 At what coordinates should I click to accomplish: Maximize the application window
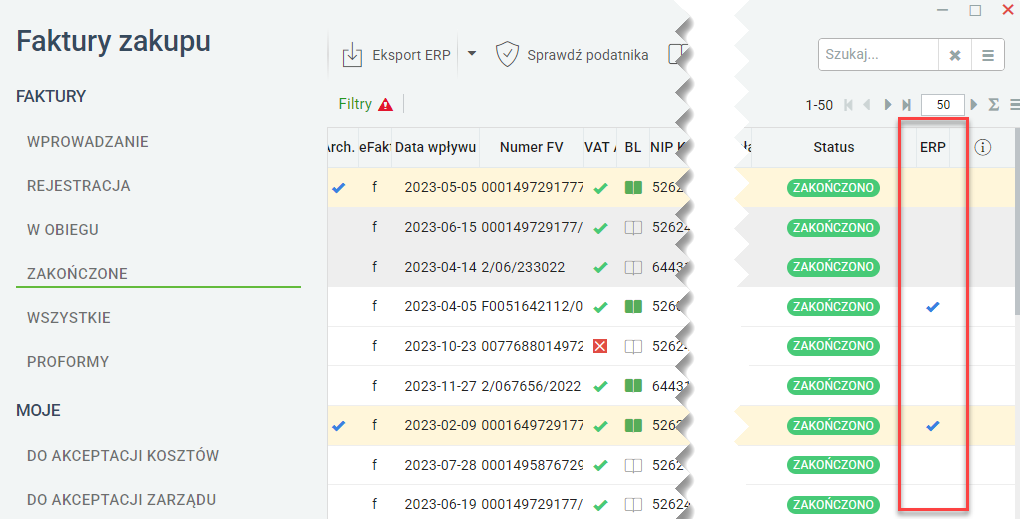[975, 10]
